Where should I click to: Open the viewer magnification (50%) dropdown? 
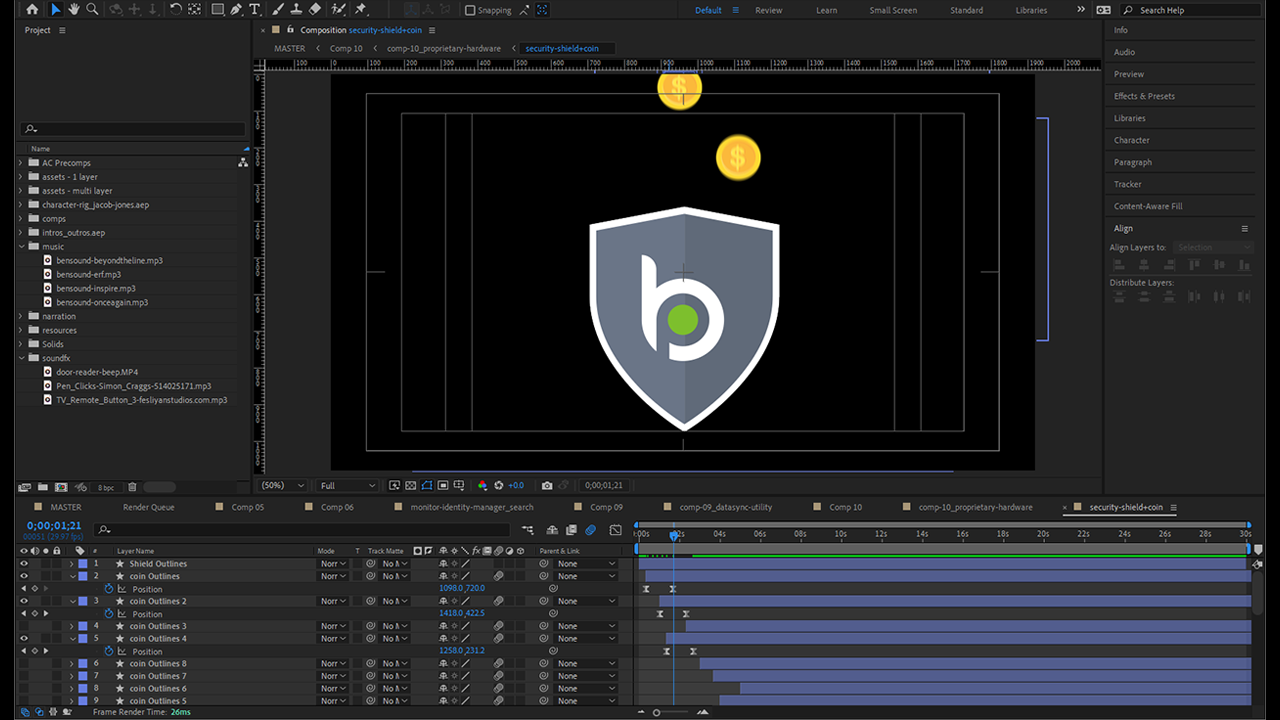pos(283,486)
